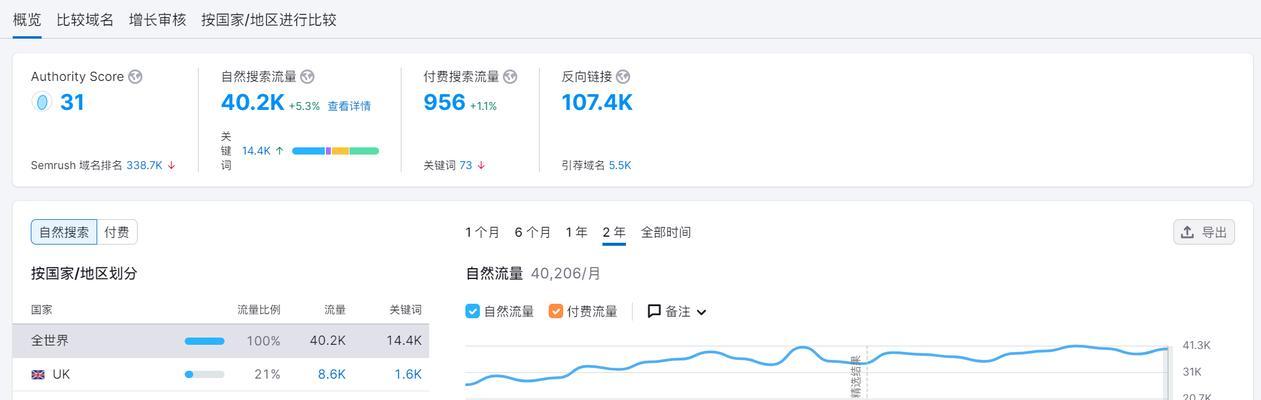Screen dimensions: 1261x400
Task: Toggle the 自然流量 checkbox
Action: coord(473,311)
